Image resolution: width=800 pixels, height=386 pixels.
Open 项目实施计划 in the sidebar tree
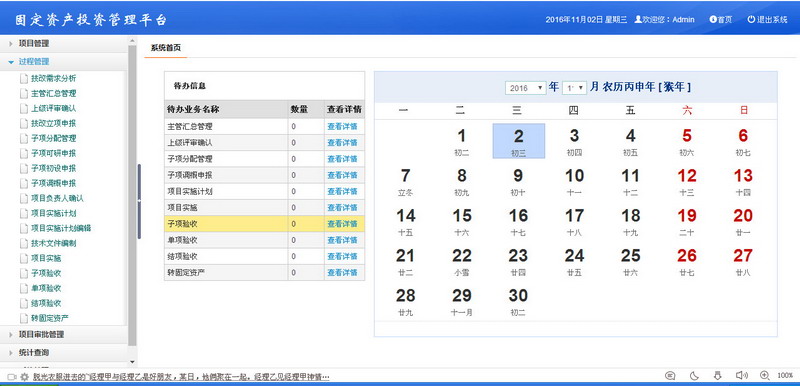[x=54, y=213]
